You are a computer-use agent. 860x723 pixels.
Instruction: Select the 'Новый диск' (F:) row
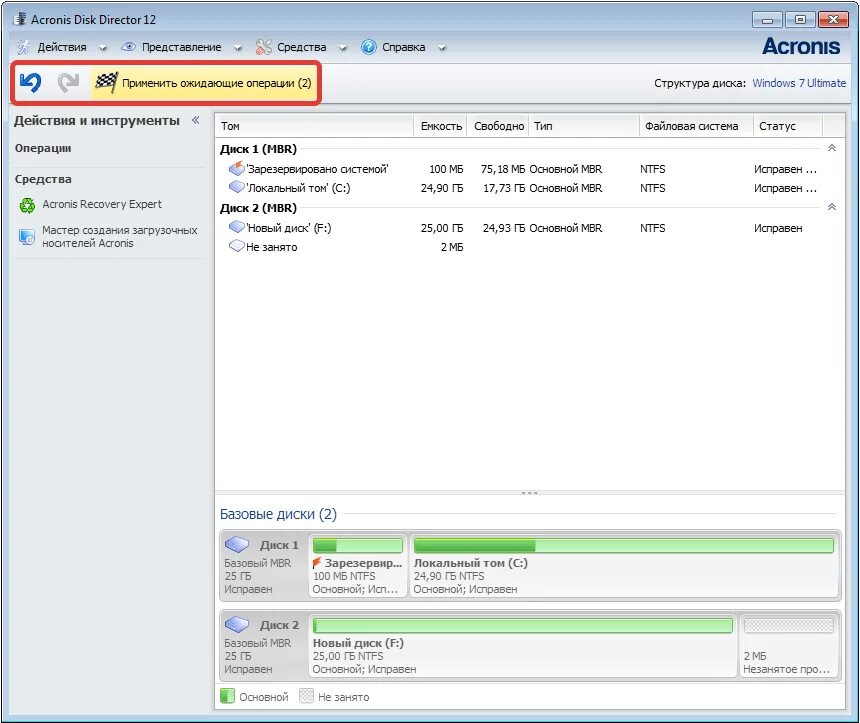523,228
